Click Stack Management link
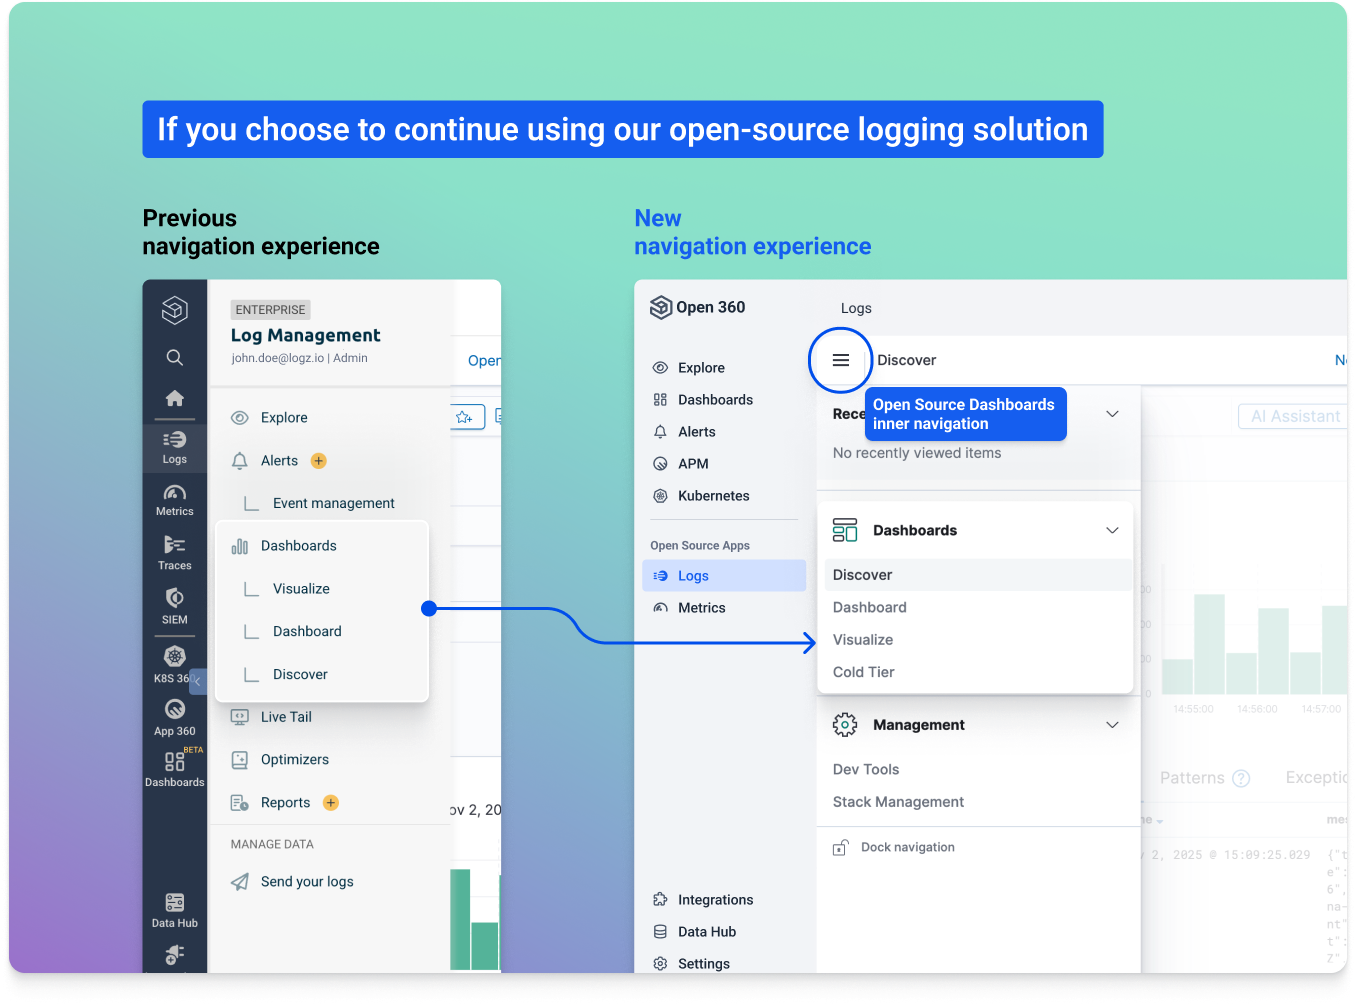This screenshot has width=1356, height=1005. click(898, 802)
